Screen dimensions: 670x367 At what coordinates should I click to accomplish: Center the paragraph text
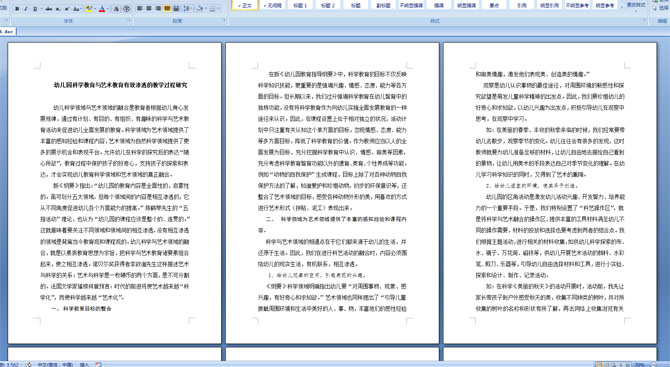(x=149, y=8)
